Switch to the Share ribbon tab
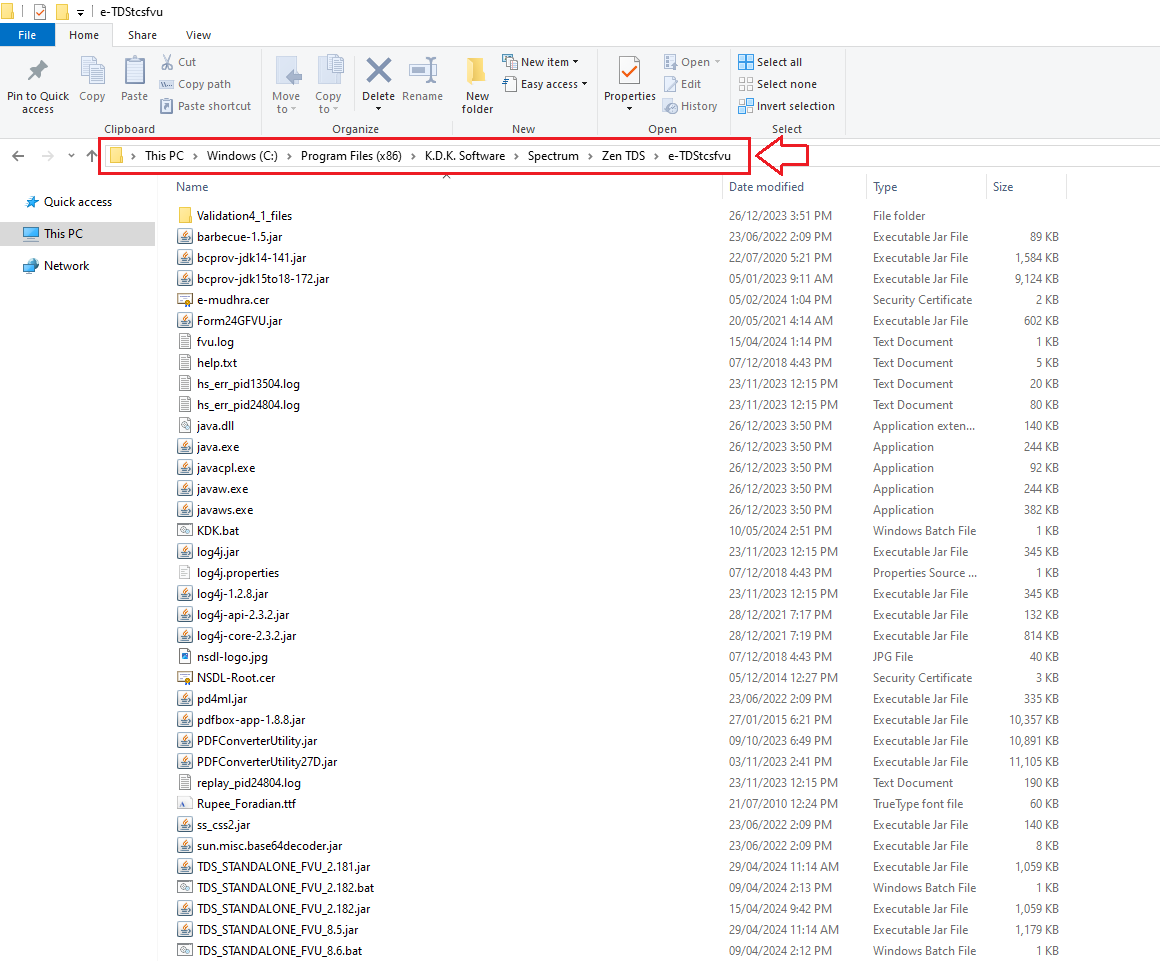This screenshot has width=1160, height=961. pos(142,35)
